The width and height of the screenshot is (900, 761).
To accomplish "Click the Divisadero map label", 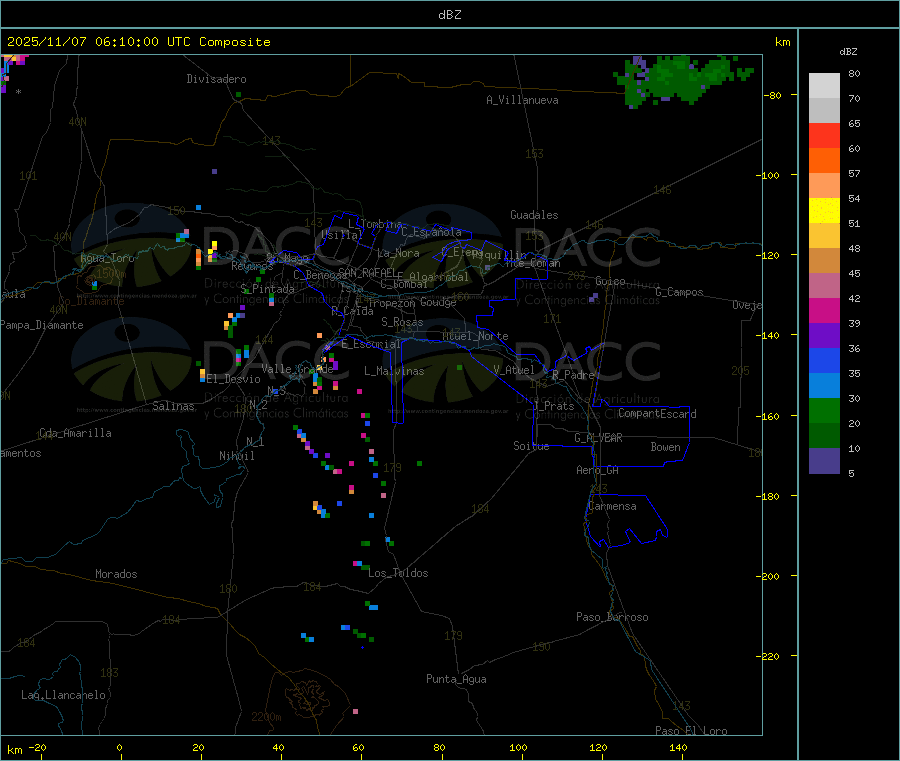I will pos(216,79).
